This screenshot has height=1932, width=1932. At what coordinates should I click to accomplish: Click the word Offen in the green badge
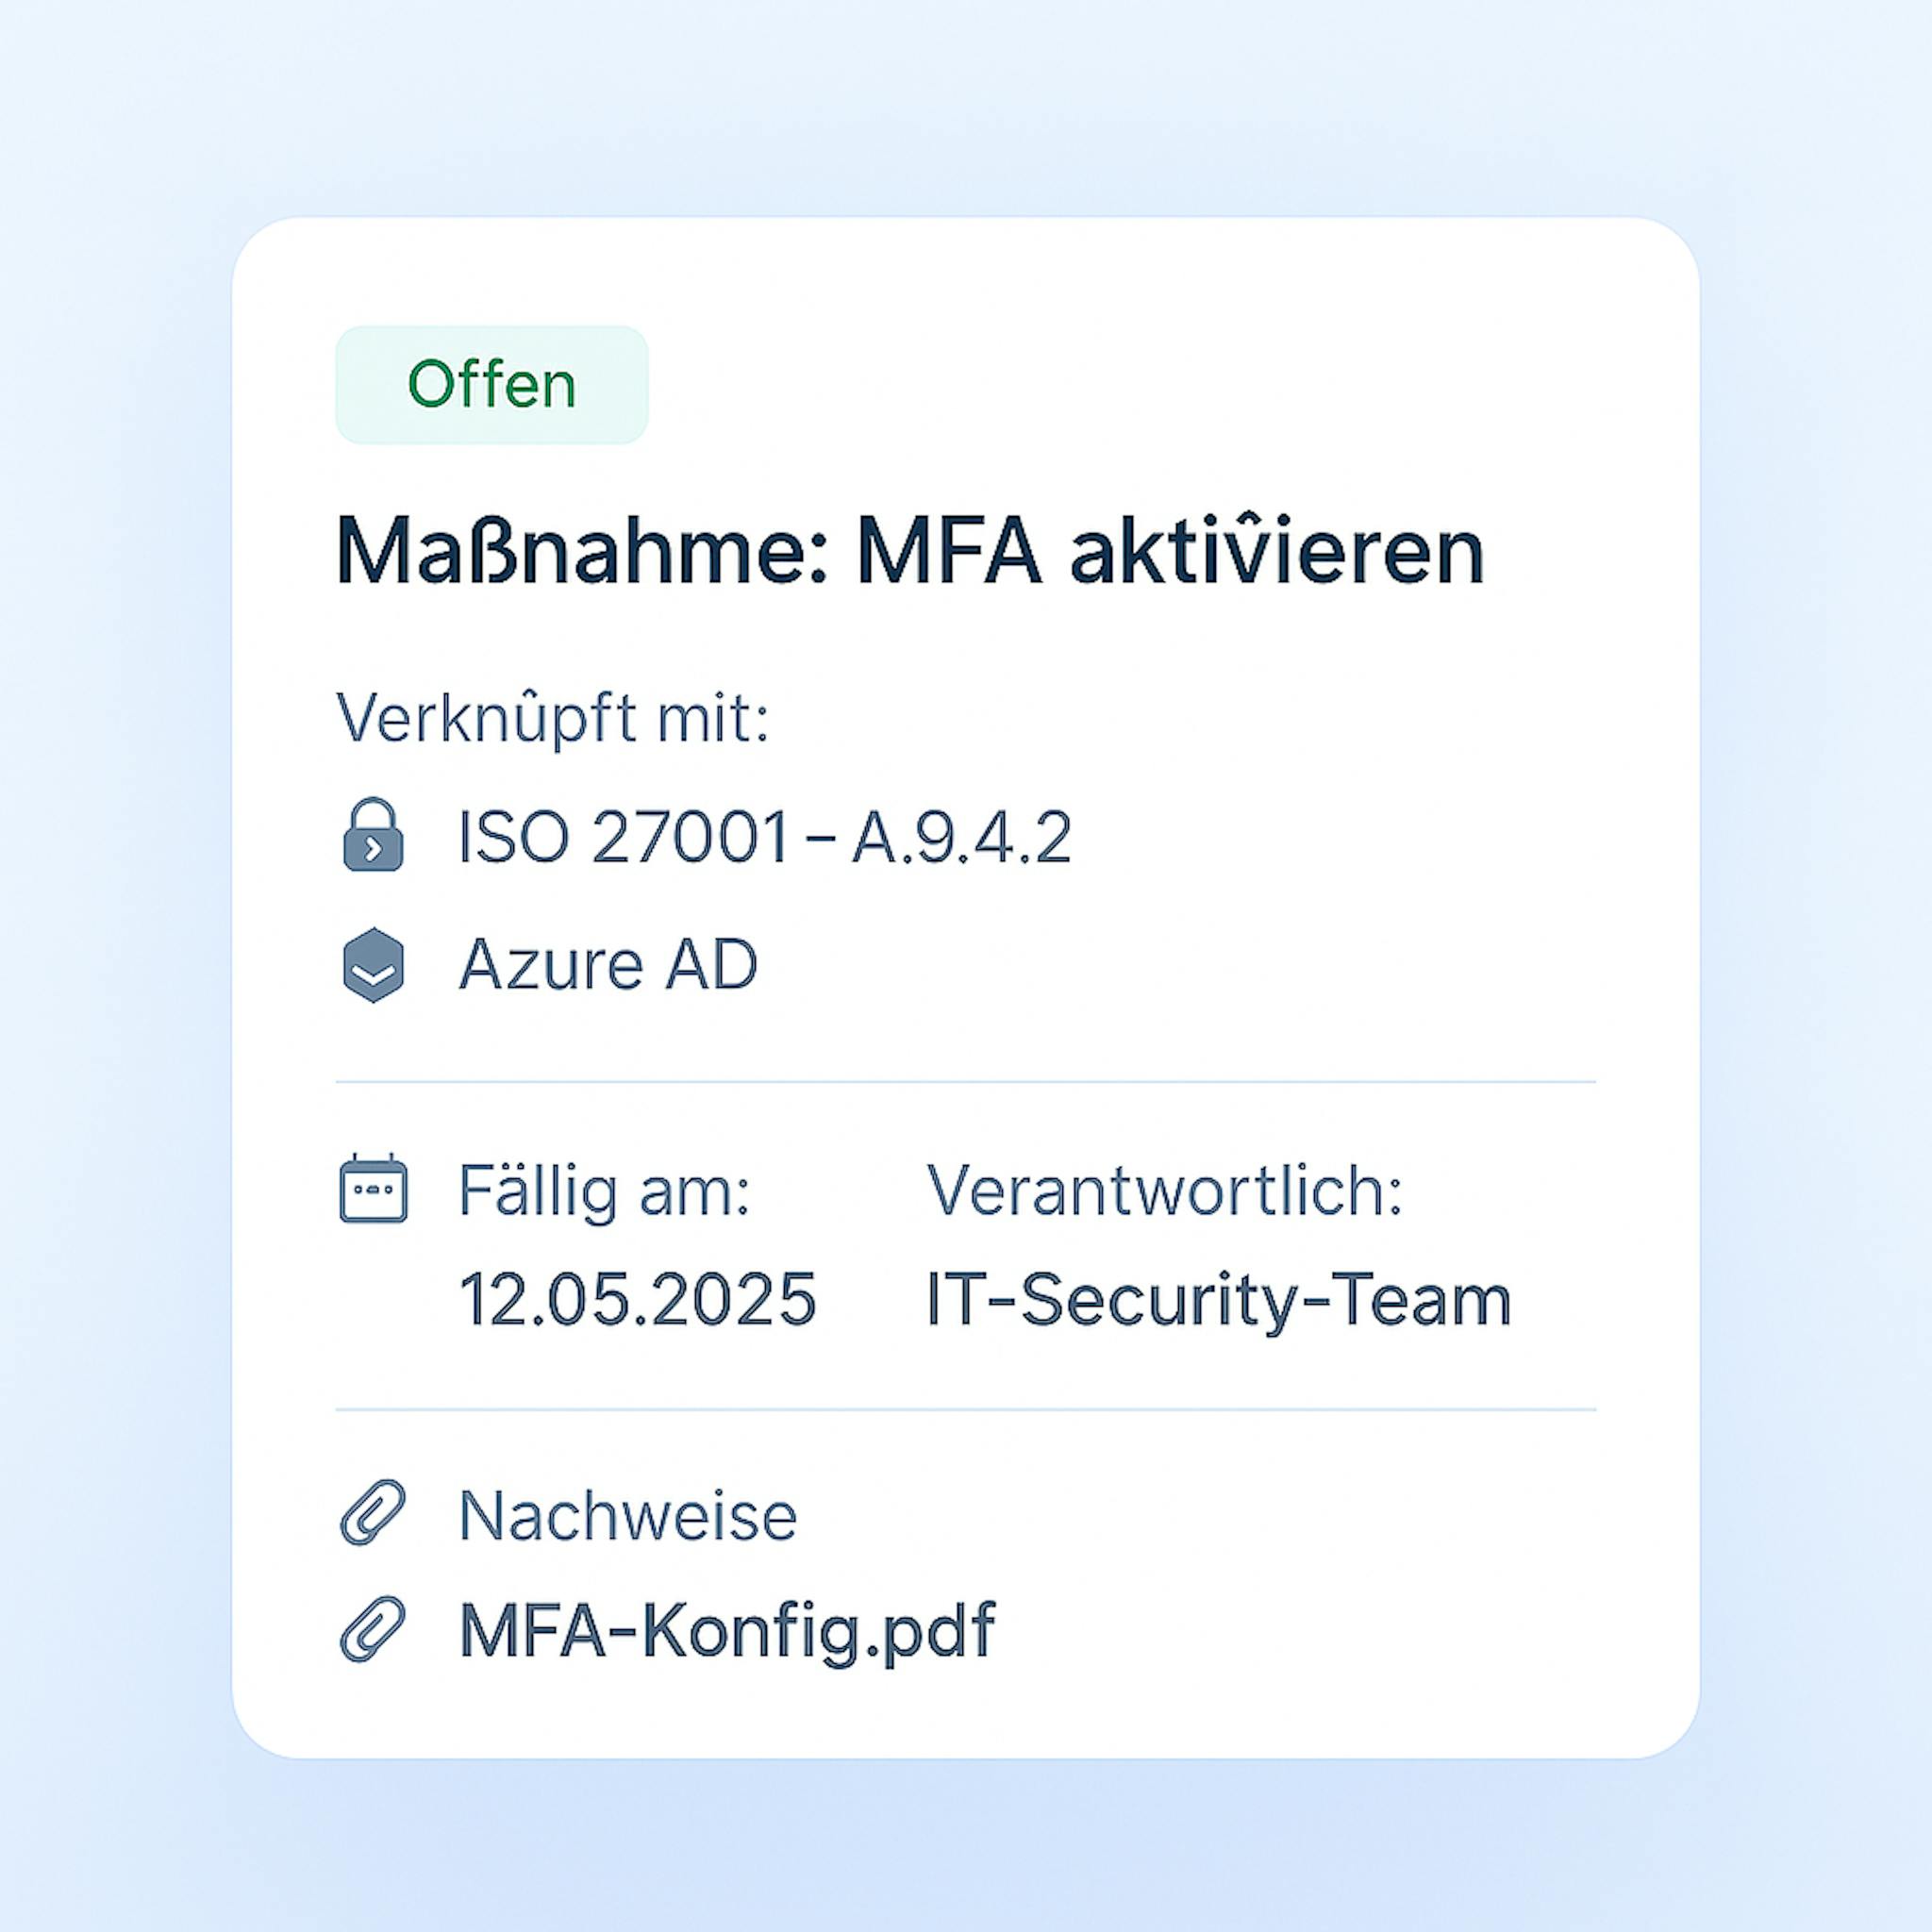click(x=491, y=384)
